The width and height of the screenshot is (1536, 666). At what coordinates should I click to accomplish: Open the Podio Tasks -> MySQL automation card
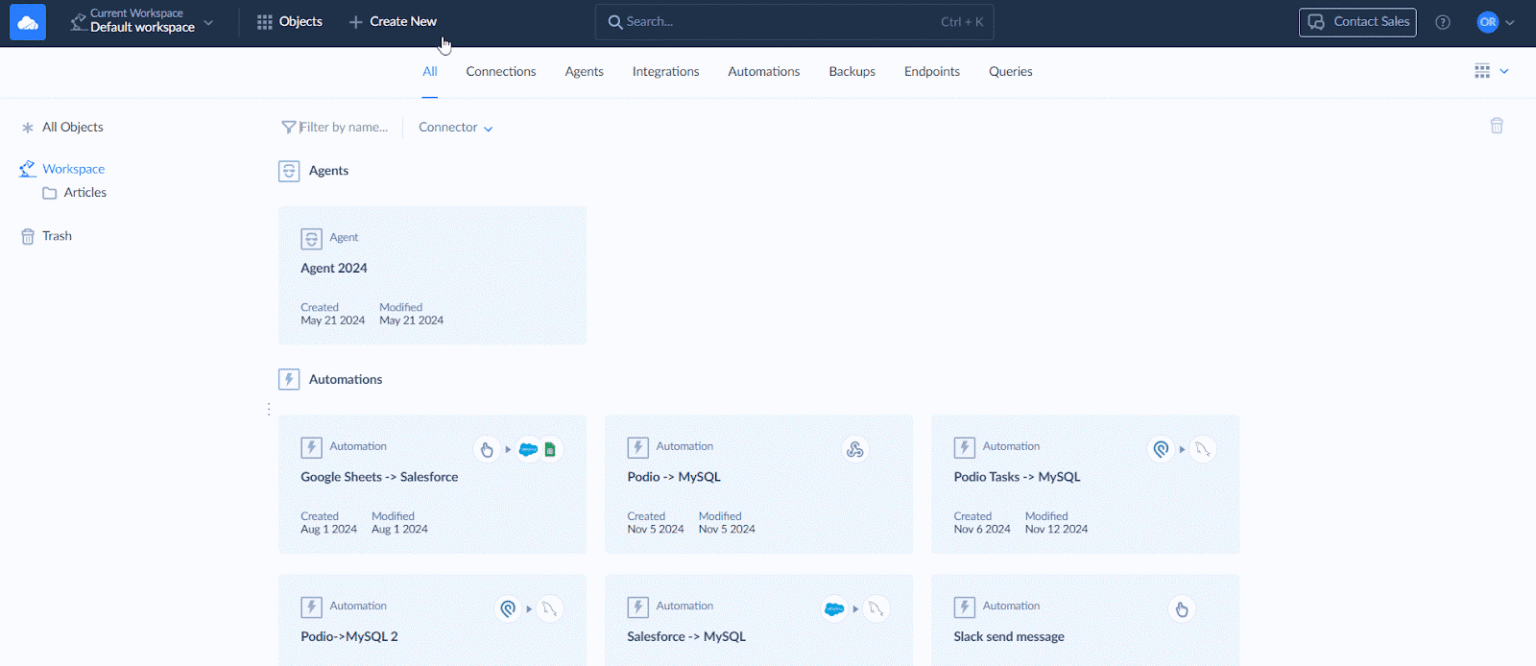tap(1085, 484)
